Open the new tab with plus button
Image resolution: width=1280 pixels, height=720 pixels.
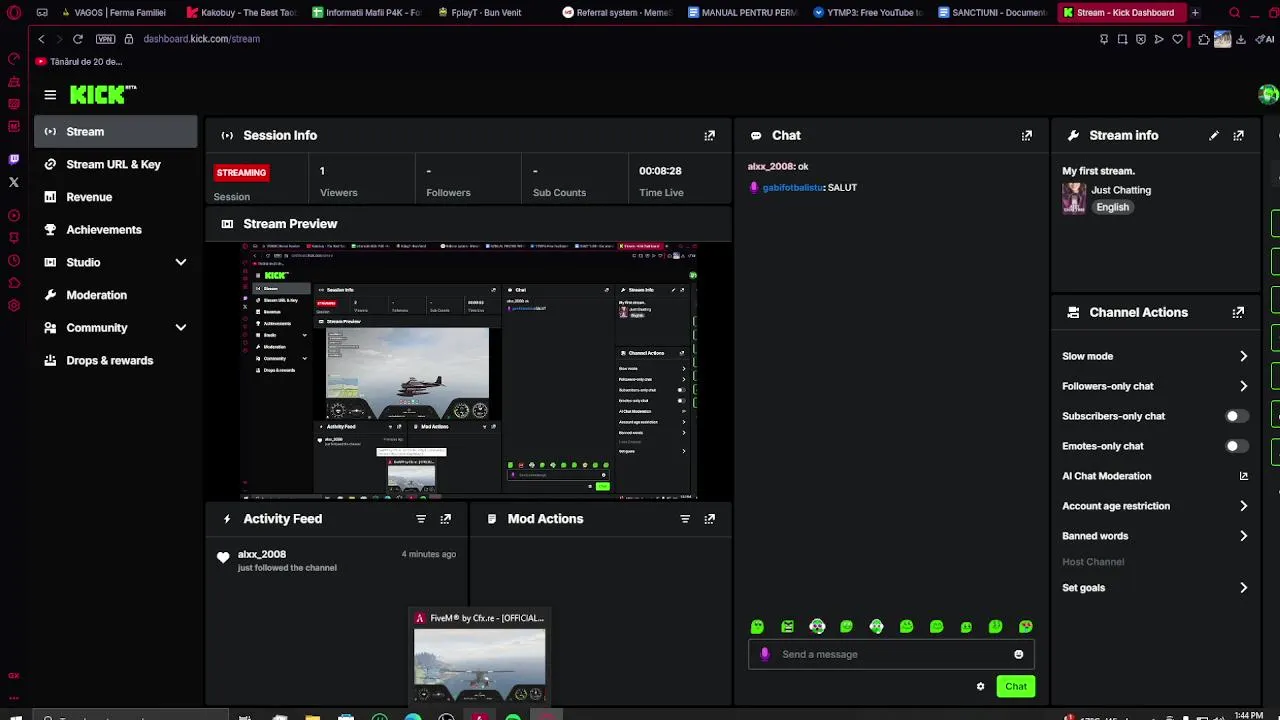(x=1195, y=13)
